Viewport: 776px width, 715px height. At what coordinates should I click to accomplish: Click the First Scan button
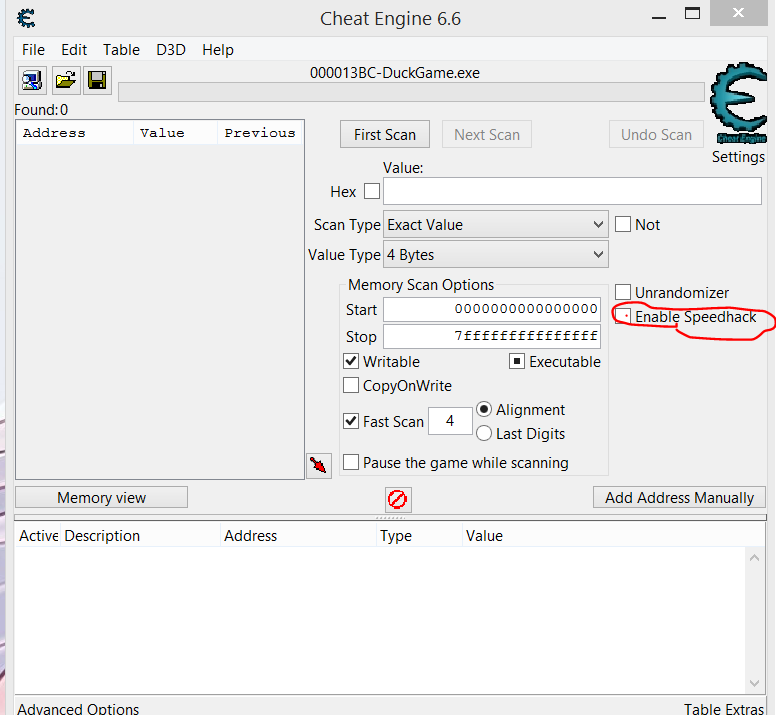[x=385, y=134]
